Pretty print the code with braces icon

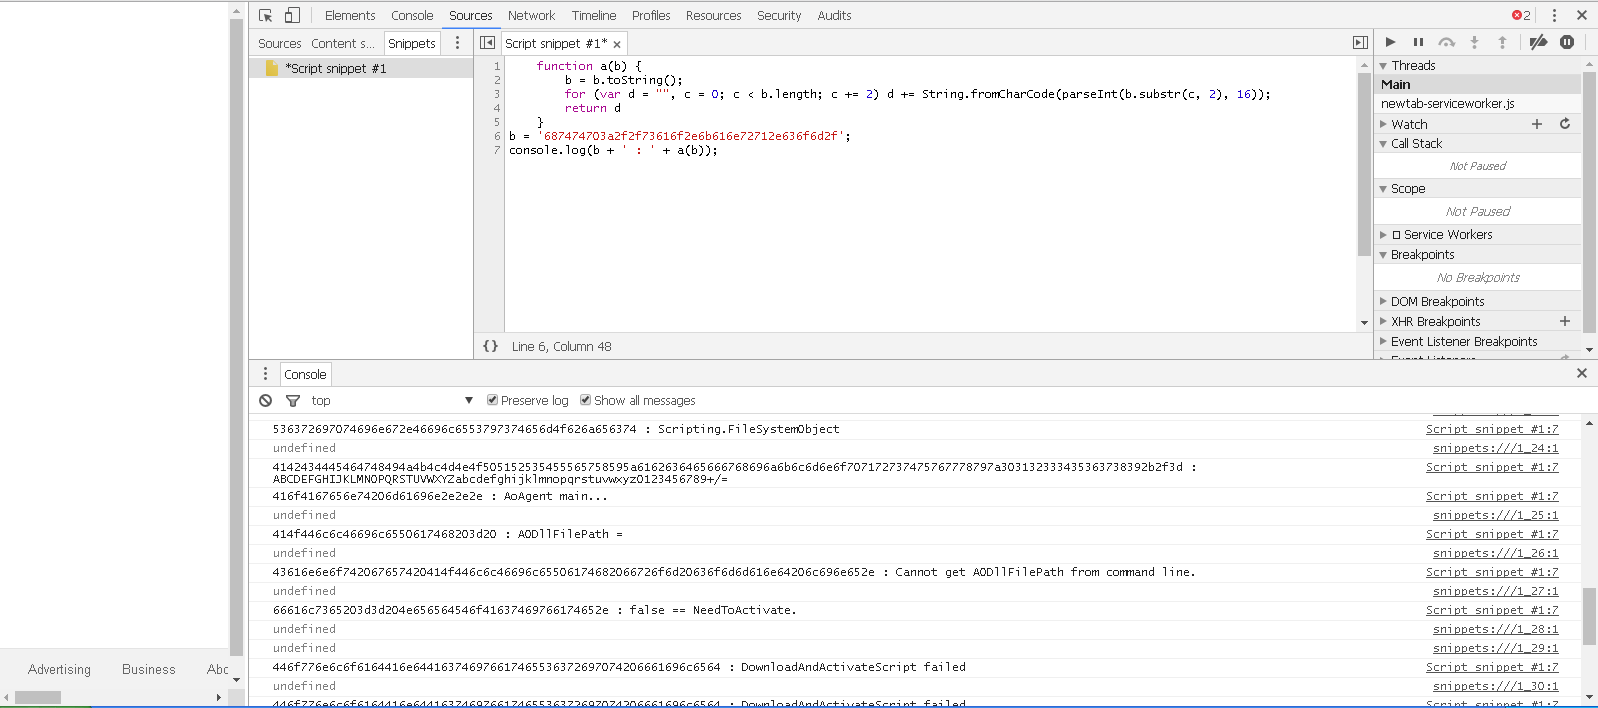490,346
